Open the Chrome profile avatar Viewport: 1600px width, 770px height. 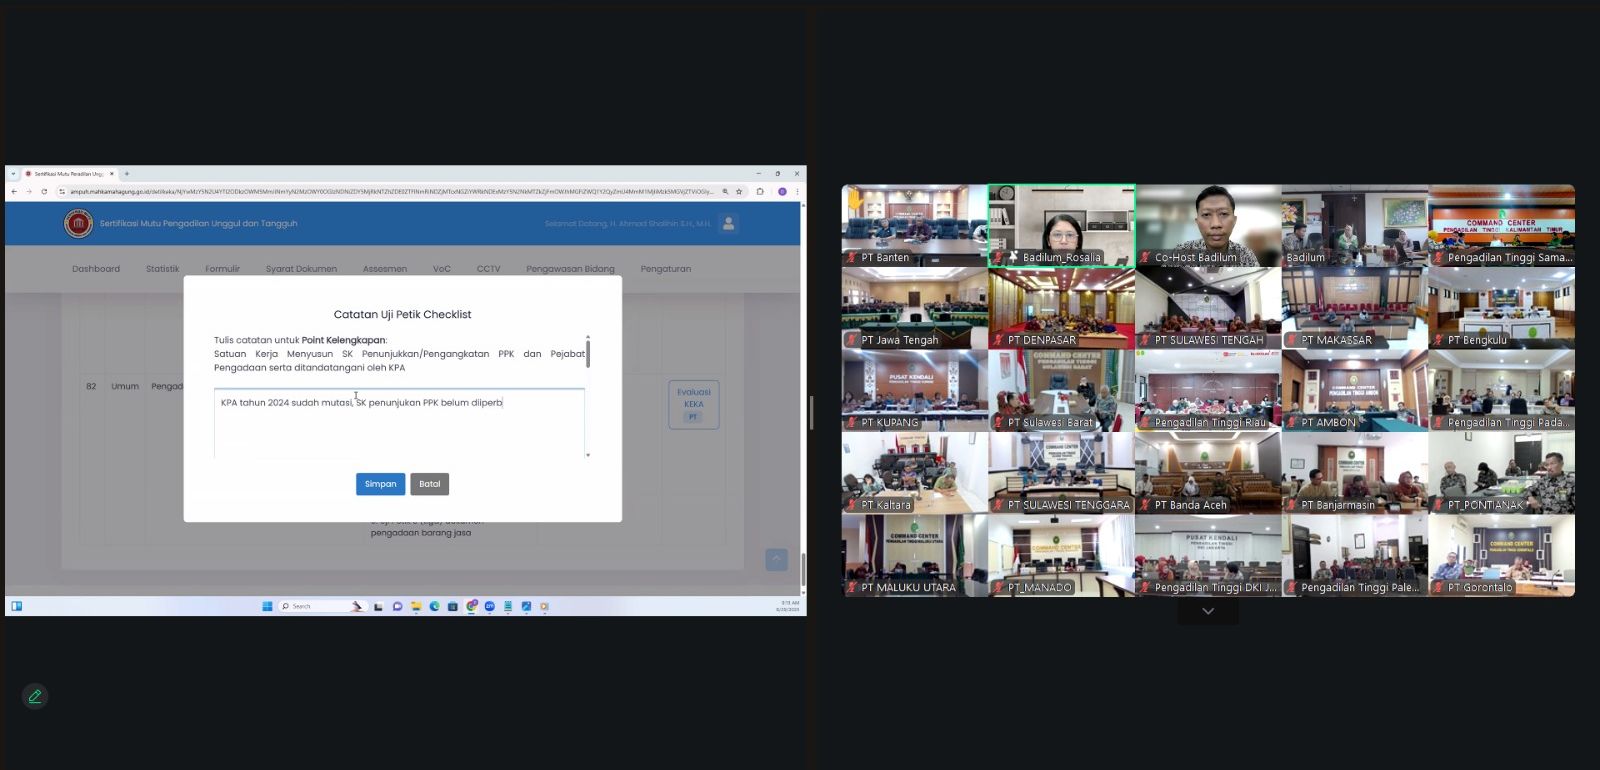(782, 191)
